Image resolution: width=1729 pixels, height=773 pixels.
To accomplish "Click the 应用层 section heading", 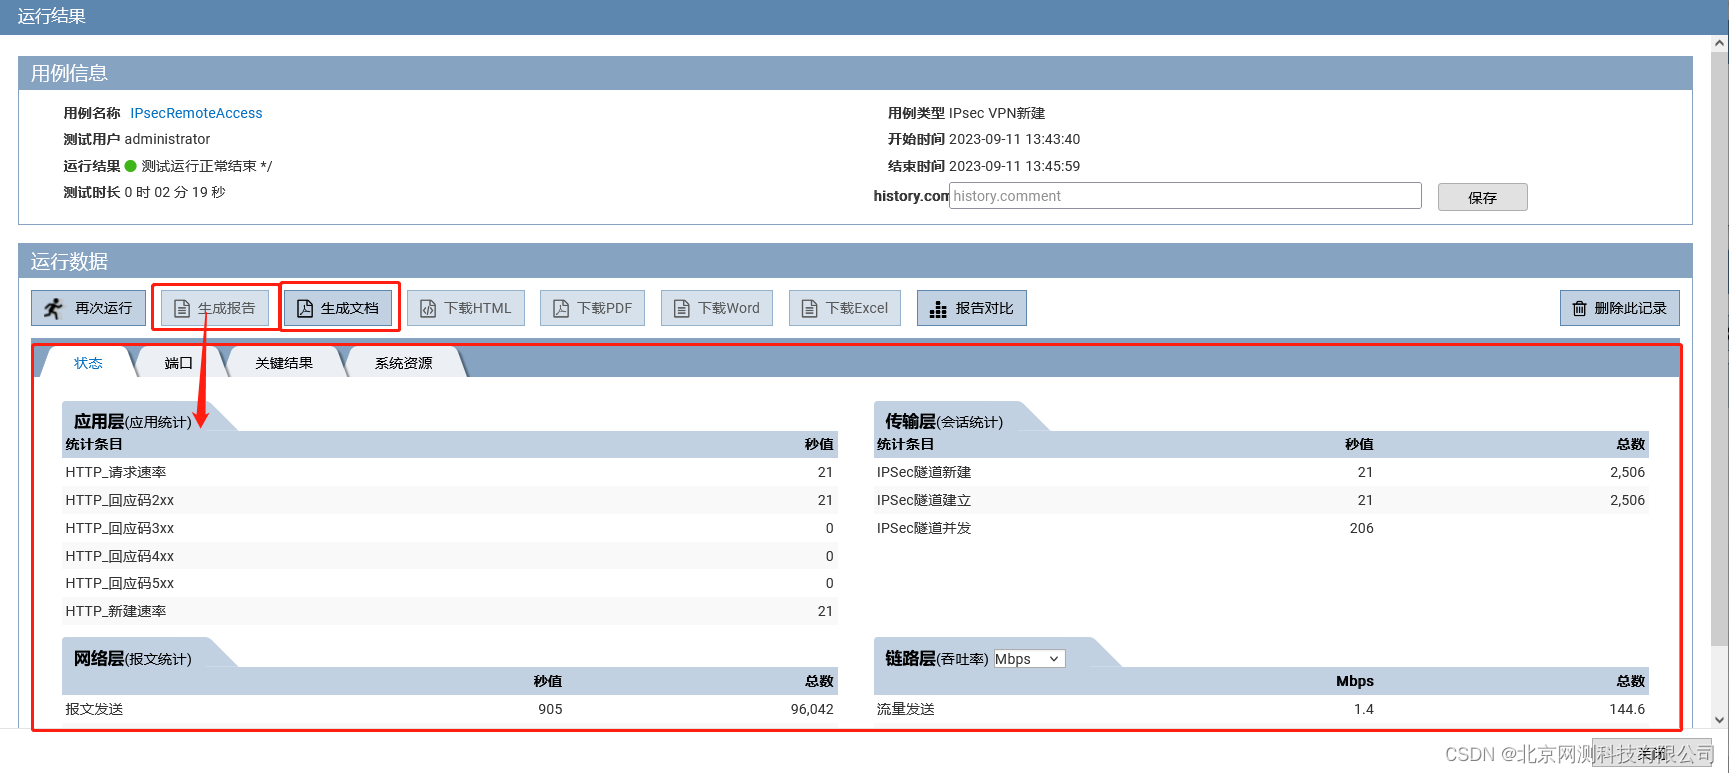I will pyautogui.click(x=133, y=421).
